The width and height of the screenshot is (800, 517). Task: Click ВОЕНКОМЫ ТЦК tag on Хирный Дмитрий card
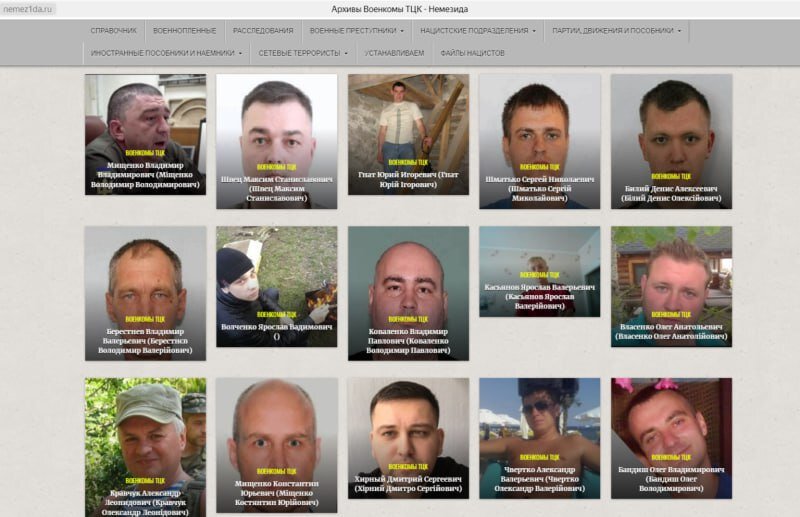pyautogui.click(x=408, y=466)
